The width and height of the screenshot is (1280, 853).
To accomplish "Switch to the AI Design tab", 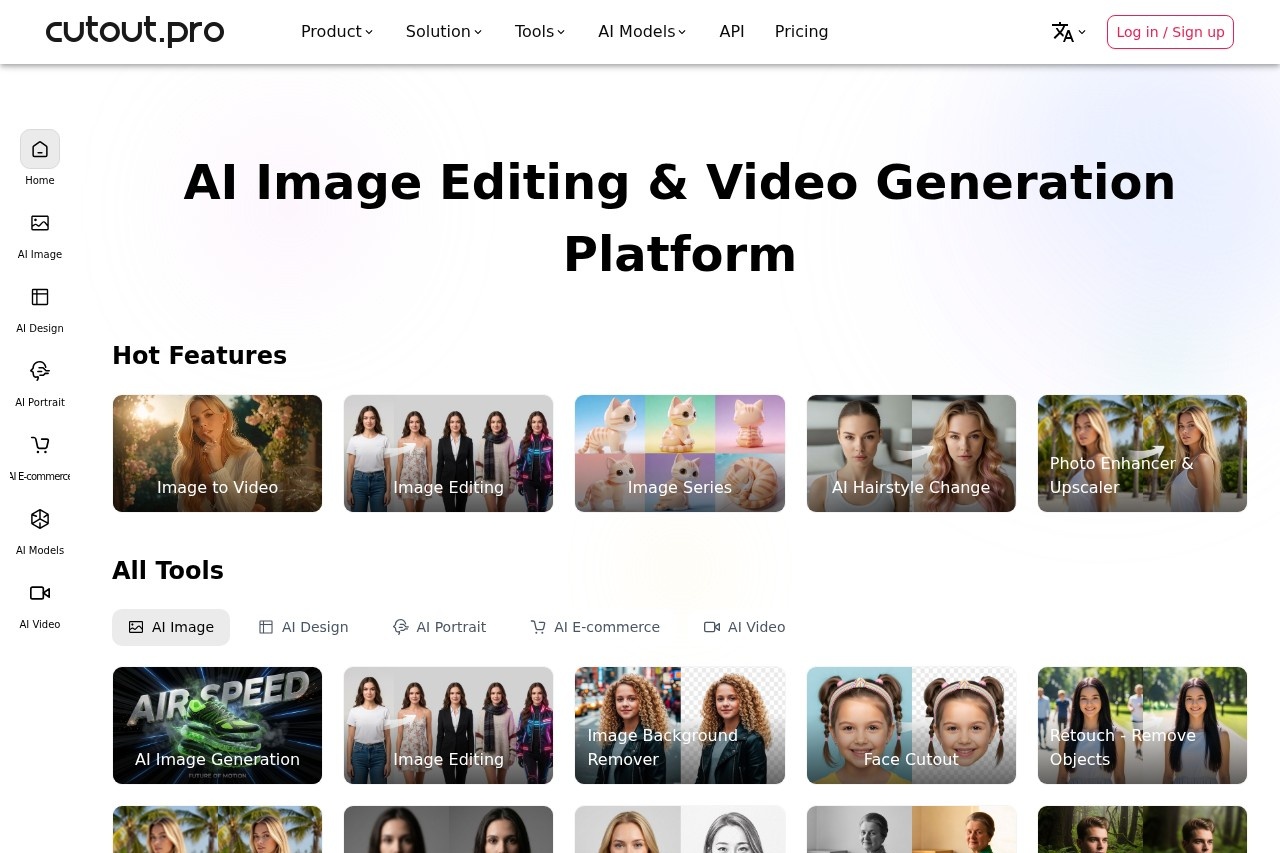I will pyautogui.click(x=304, y=627).
